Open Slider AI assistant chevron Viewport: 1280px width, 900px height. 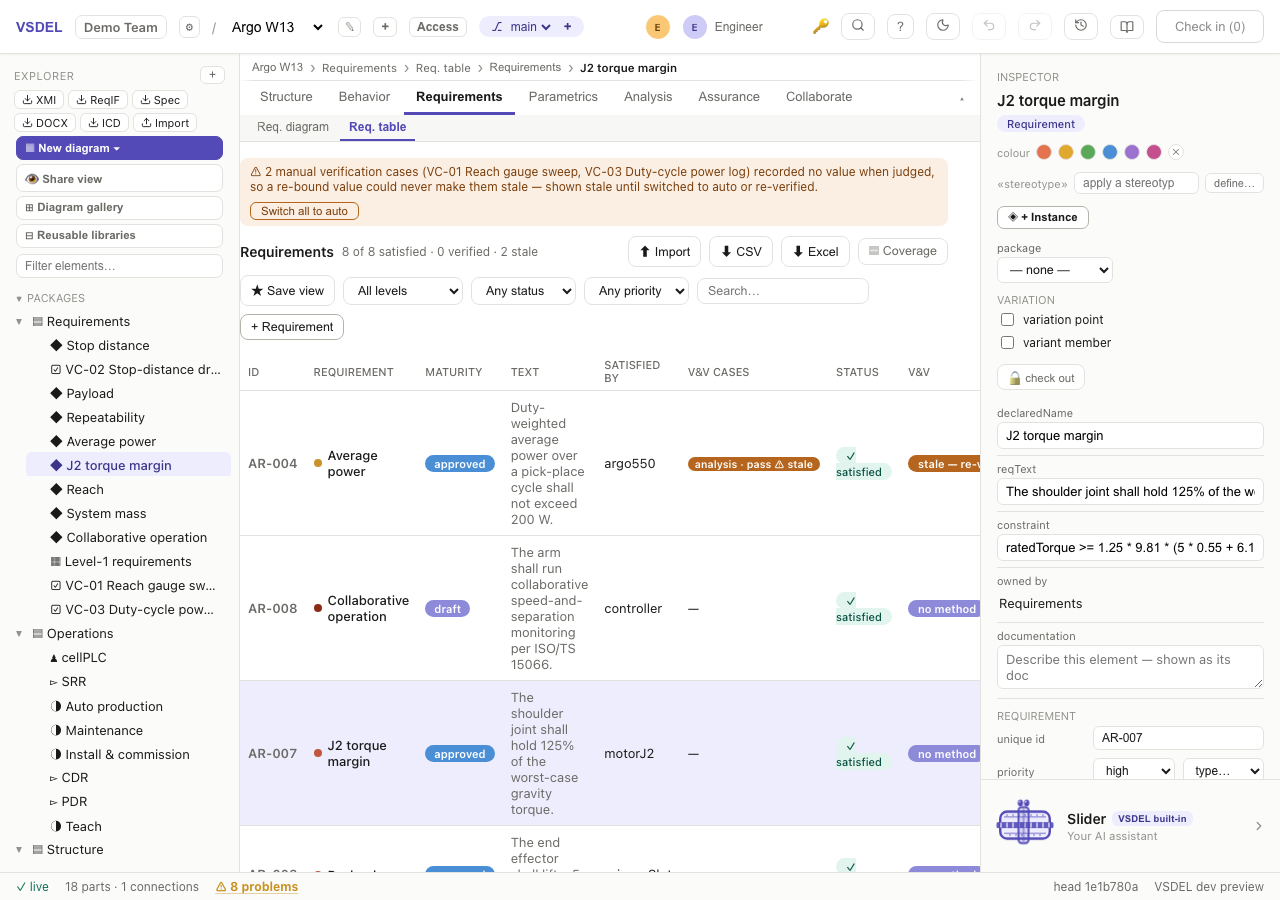[1259, 826]
